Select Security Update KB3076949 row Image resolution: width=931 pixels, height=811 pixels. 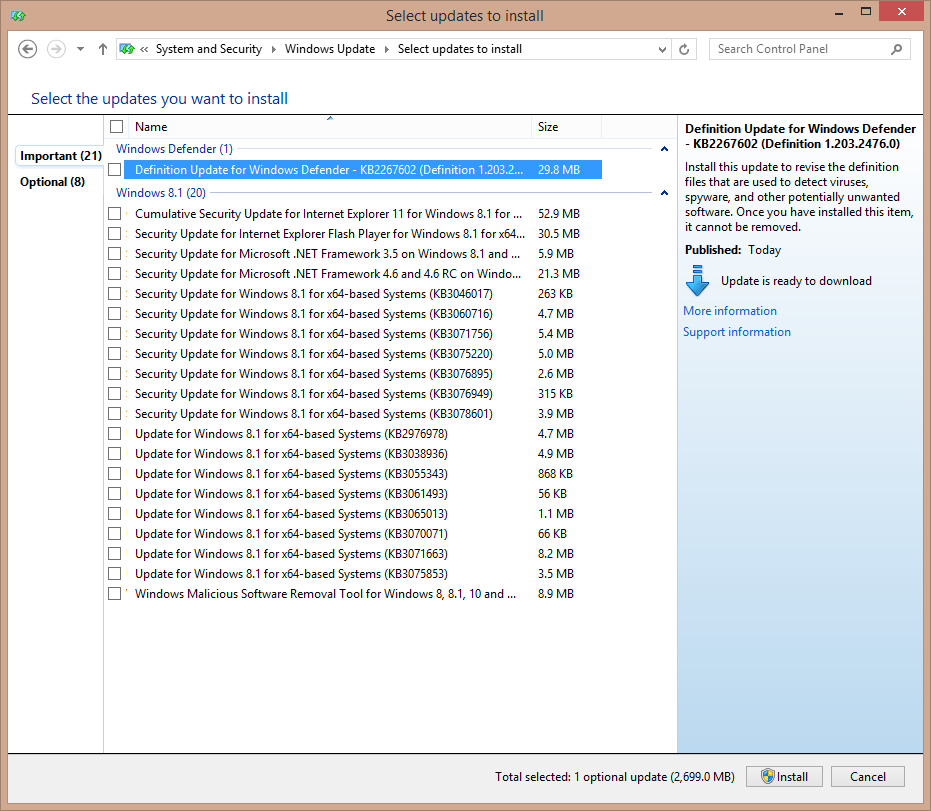[x=363, y=394]
